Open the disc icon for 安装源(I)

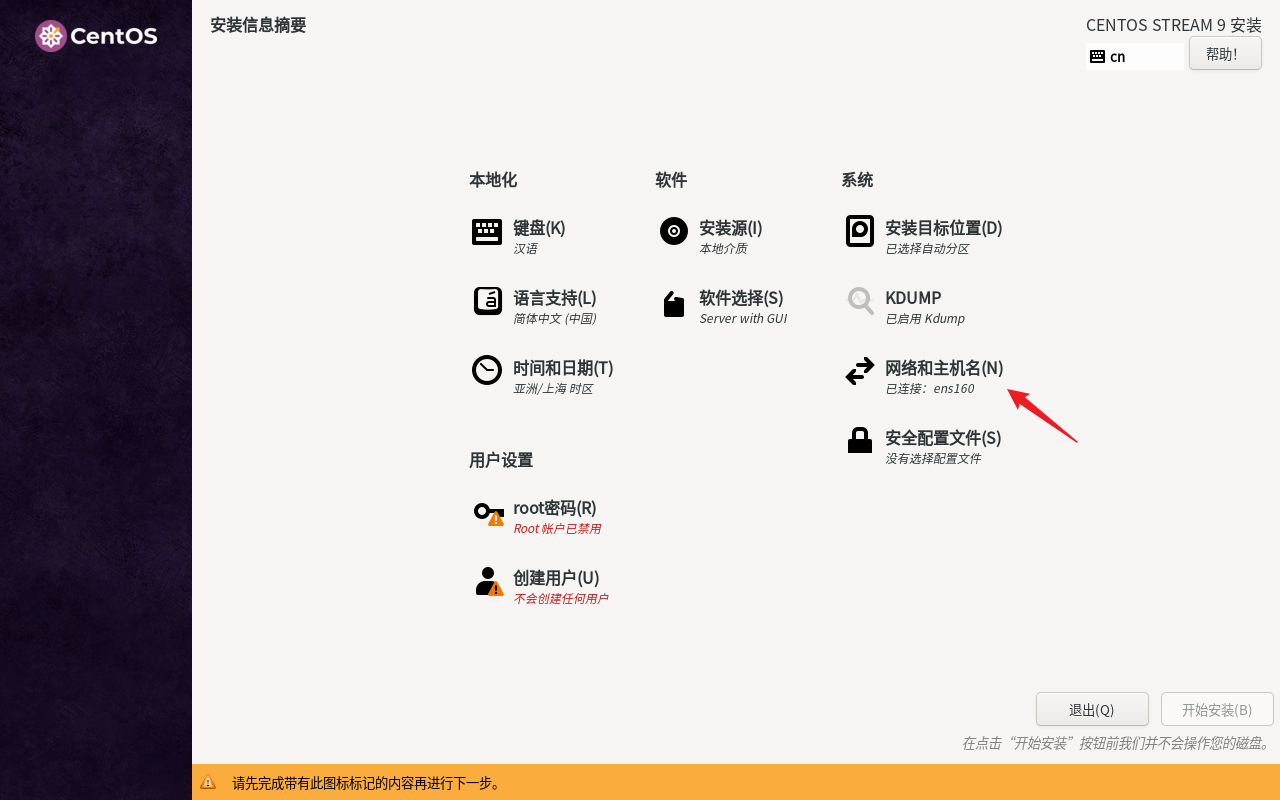point(673,231)
